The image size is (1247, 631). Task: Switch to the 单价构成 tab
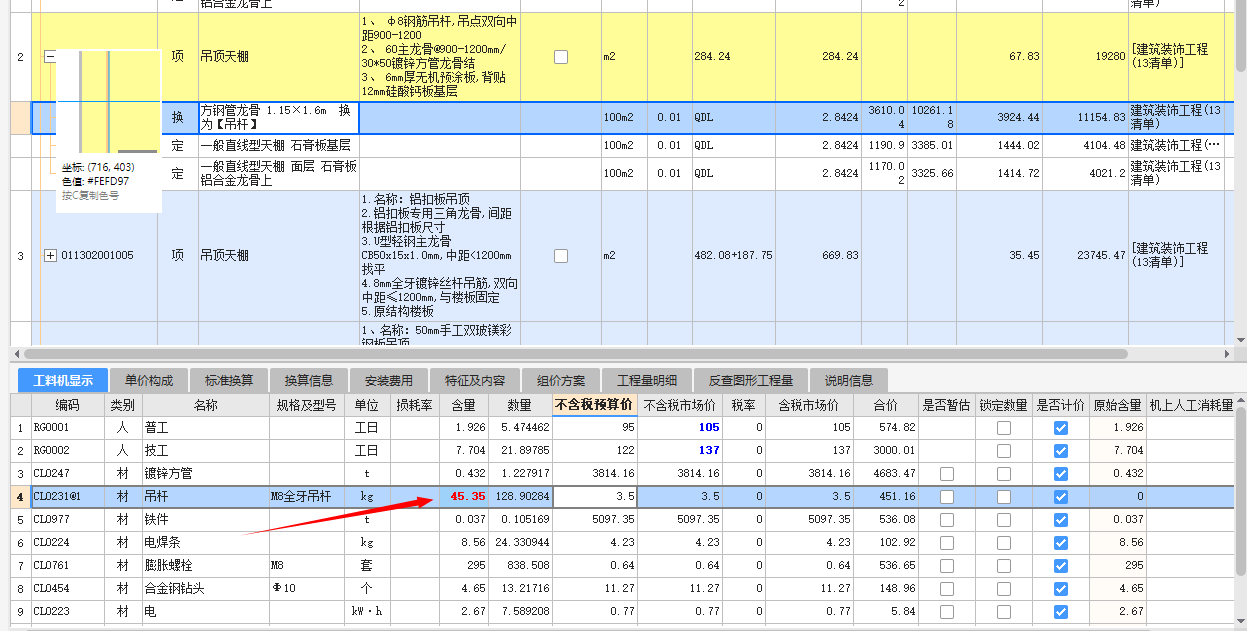pyautogui.click(x=148, y=381)
